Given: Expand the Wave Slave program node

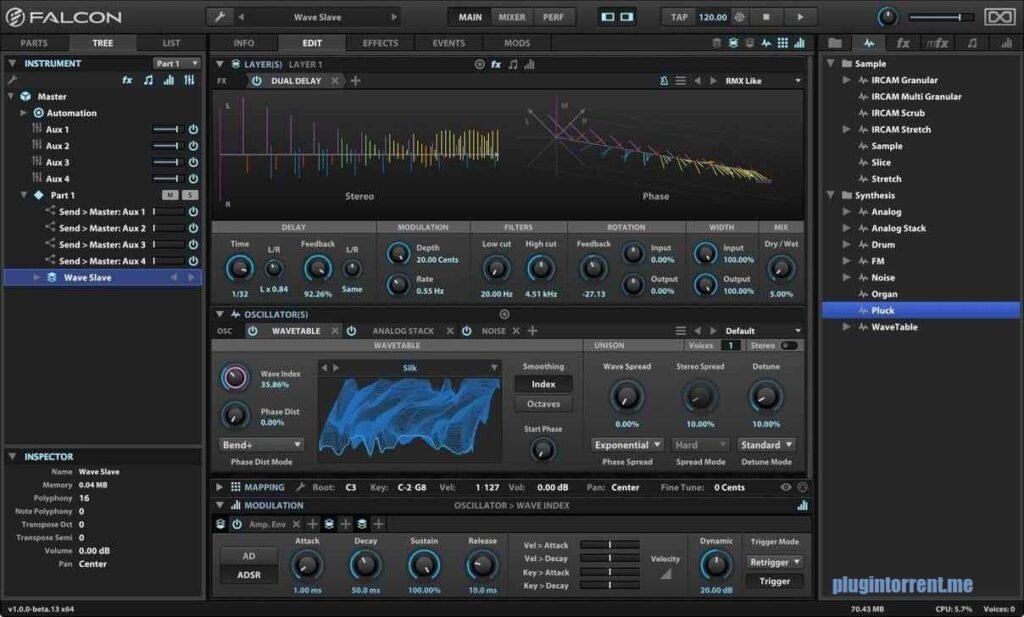Looking at the screenshot, I should coord(37,277).
